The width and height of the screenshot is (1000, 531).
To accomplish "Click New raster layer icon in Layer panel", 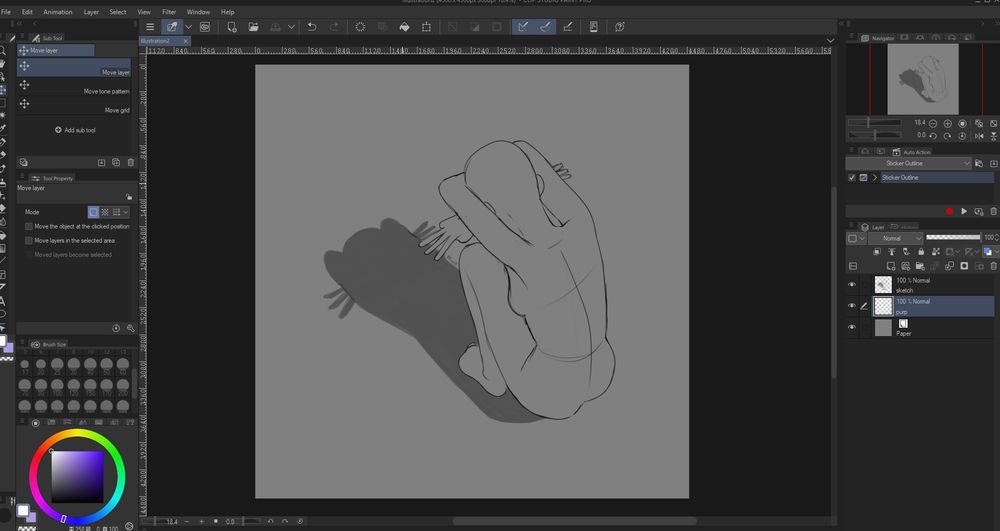I will coord(891,266).
